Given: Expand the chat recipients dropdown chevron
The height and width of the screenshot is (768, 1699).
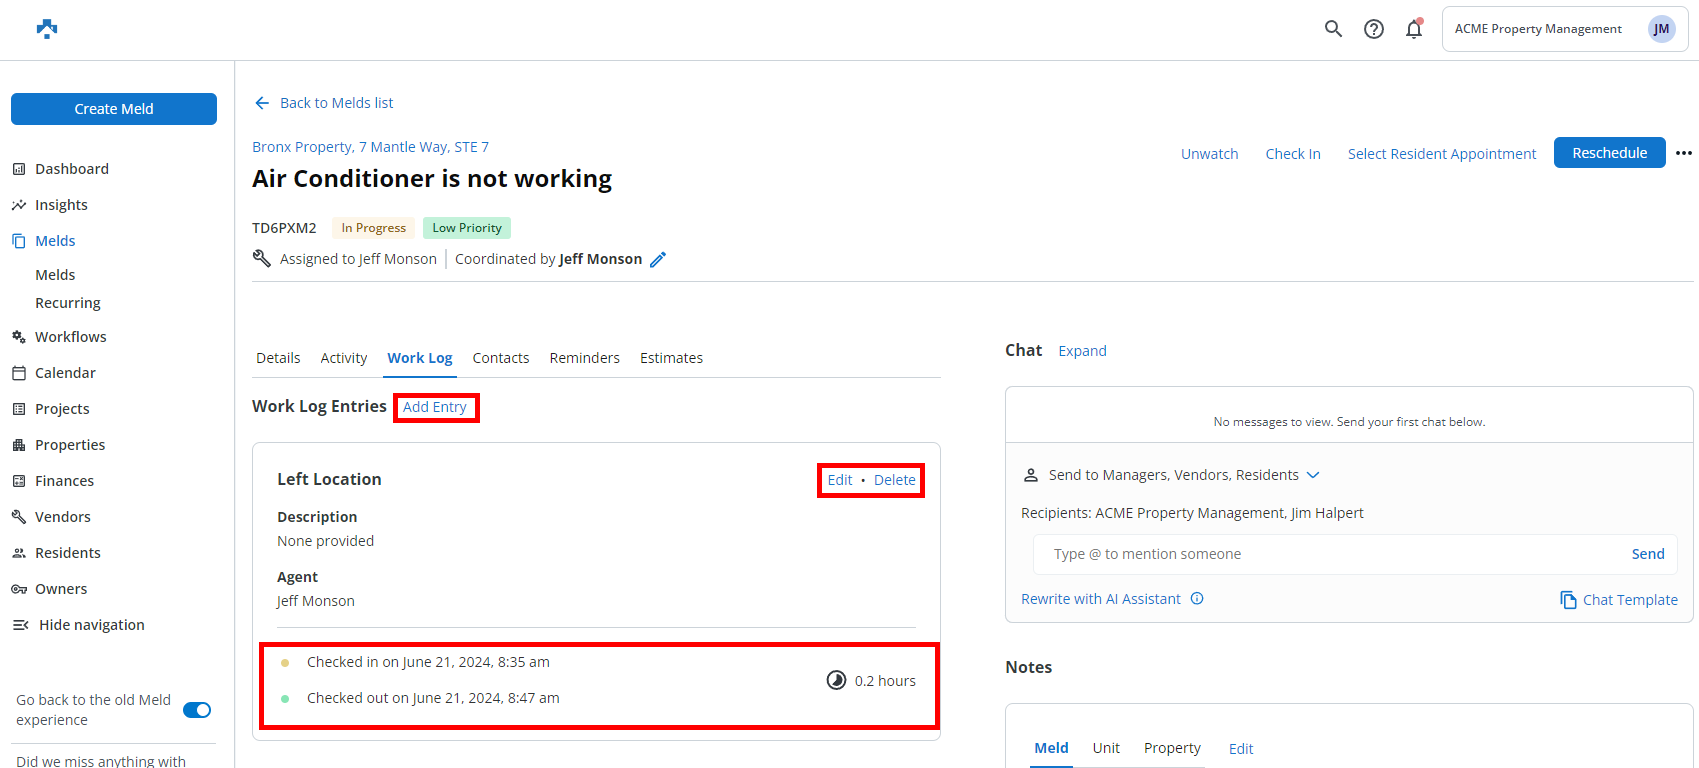Looking at the screenshot, I should coord(1313,475).
